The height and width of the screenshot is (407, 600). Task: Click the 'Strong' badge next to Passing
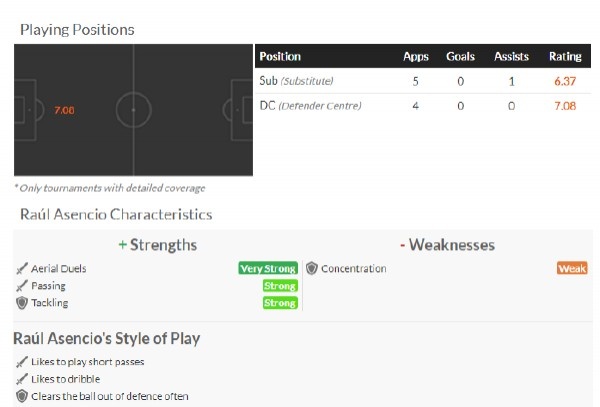[x=280, y=286]
